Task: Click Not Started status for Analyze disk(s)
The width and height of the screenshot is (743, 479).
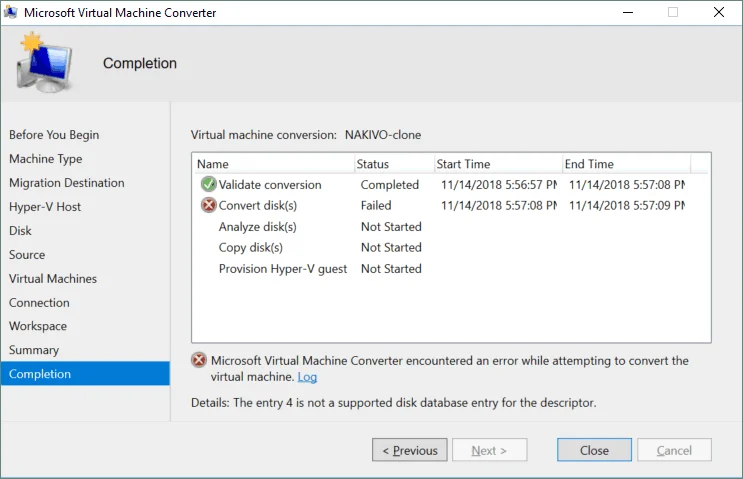Action: [x=391, y=227]
